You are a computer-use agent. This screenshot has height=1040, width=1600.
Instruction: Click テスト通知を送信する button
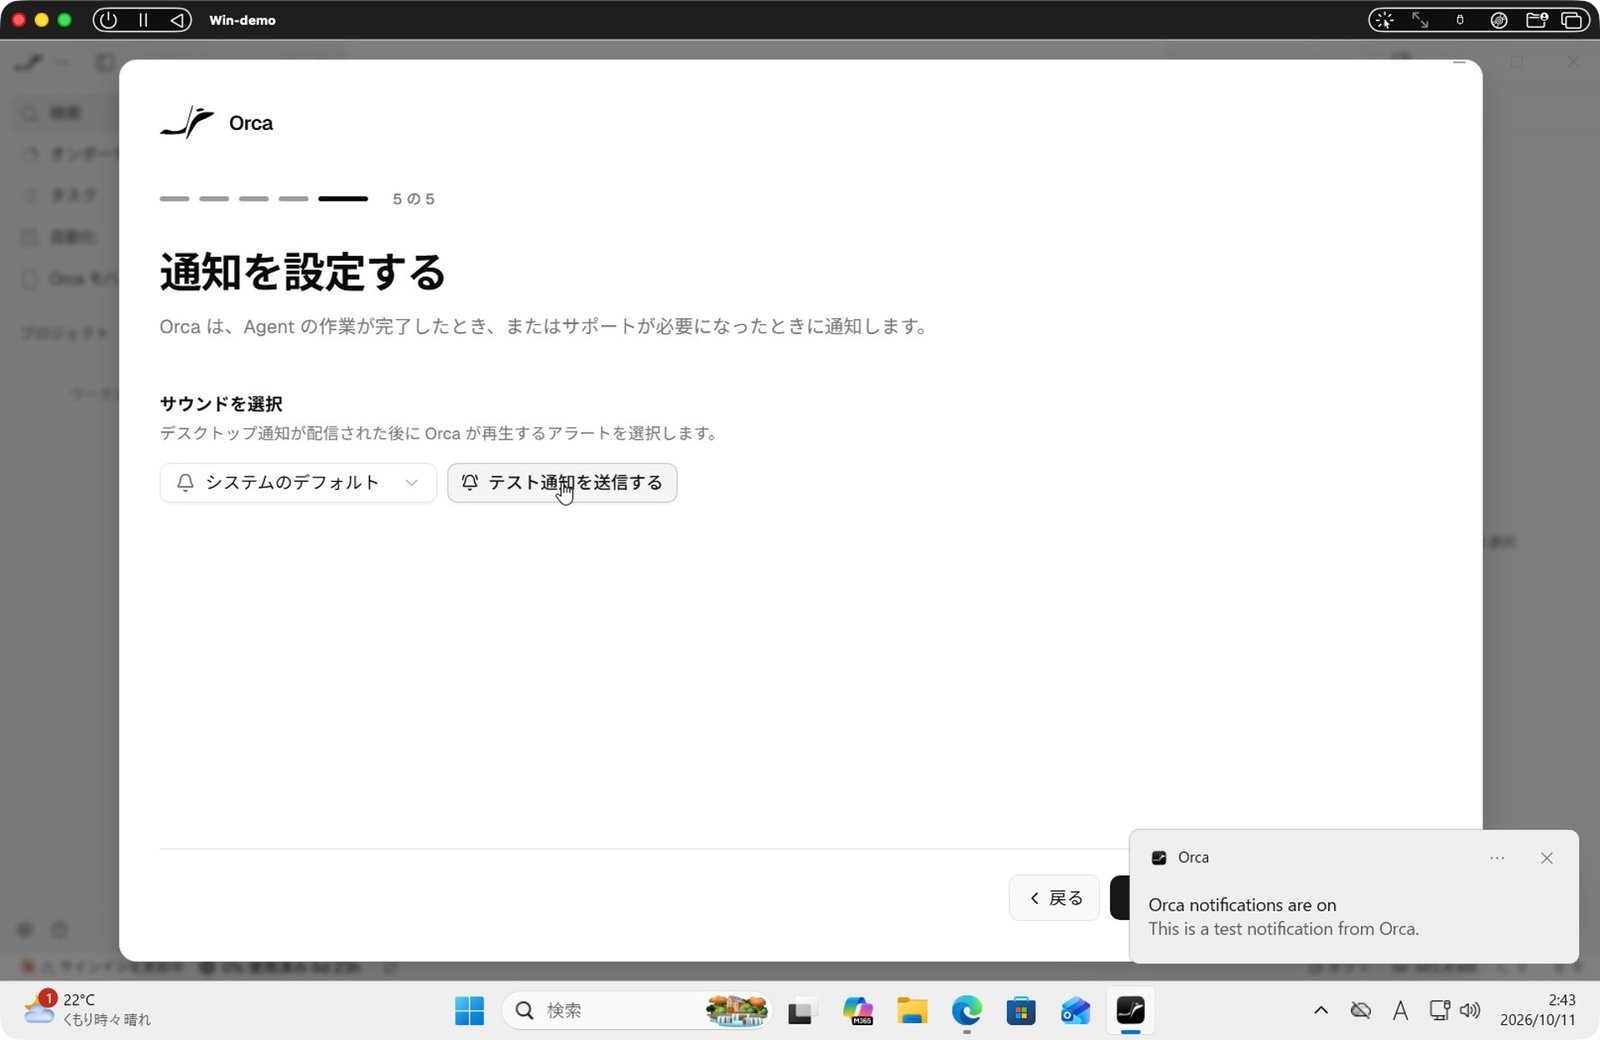coord(562,483)
